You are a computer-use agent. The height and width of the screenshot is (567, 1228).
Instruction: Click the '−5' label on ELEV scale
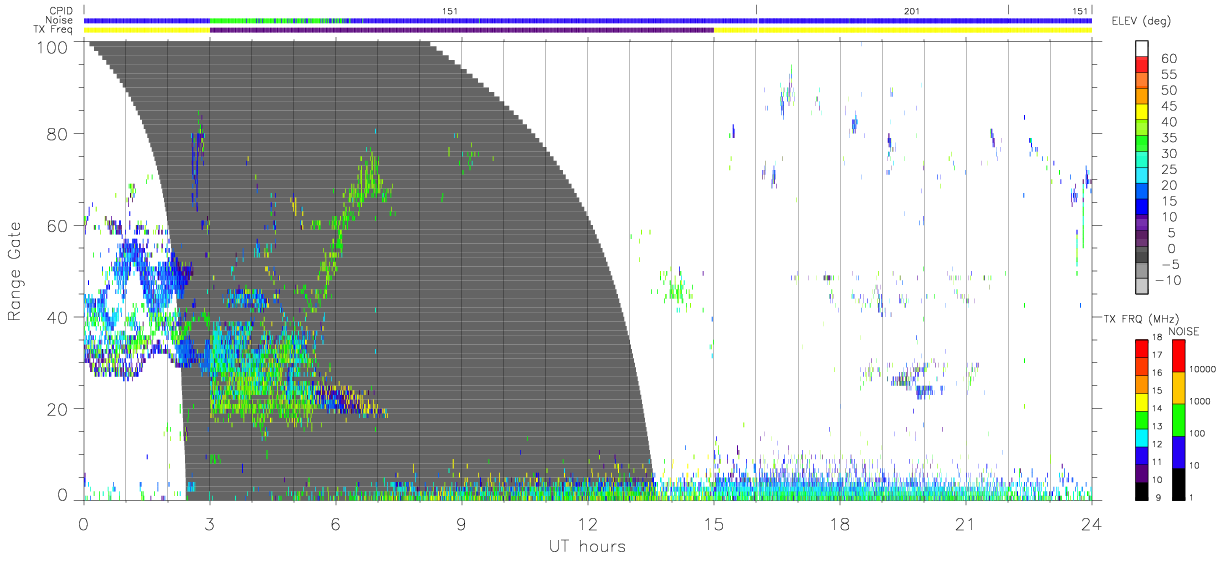(x=1173, y=265)
